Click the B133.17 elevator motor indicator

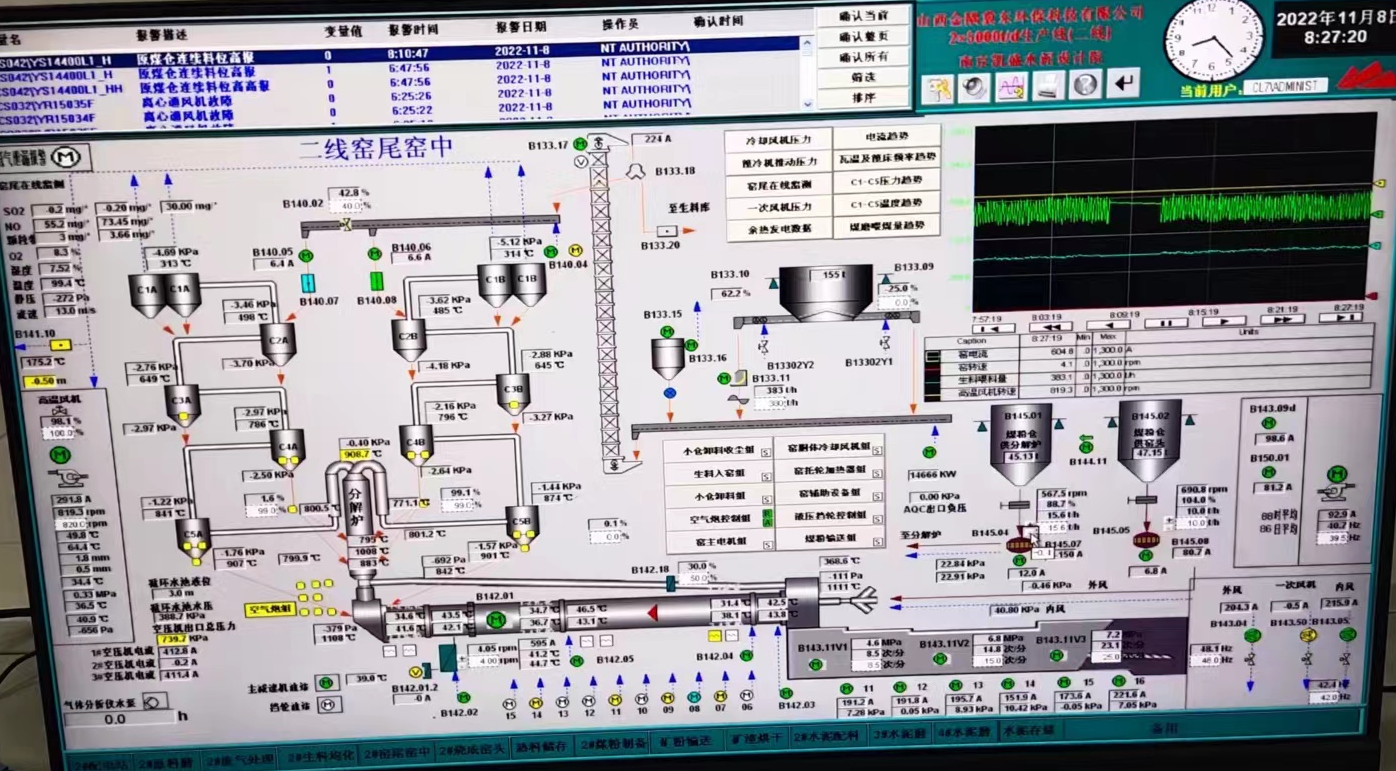coord(580,145)
